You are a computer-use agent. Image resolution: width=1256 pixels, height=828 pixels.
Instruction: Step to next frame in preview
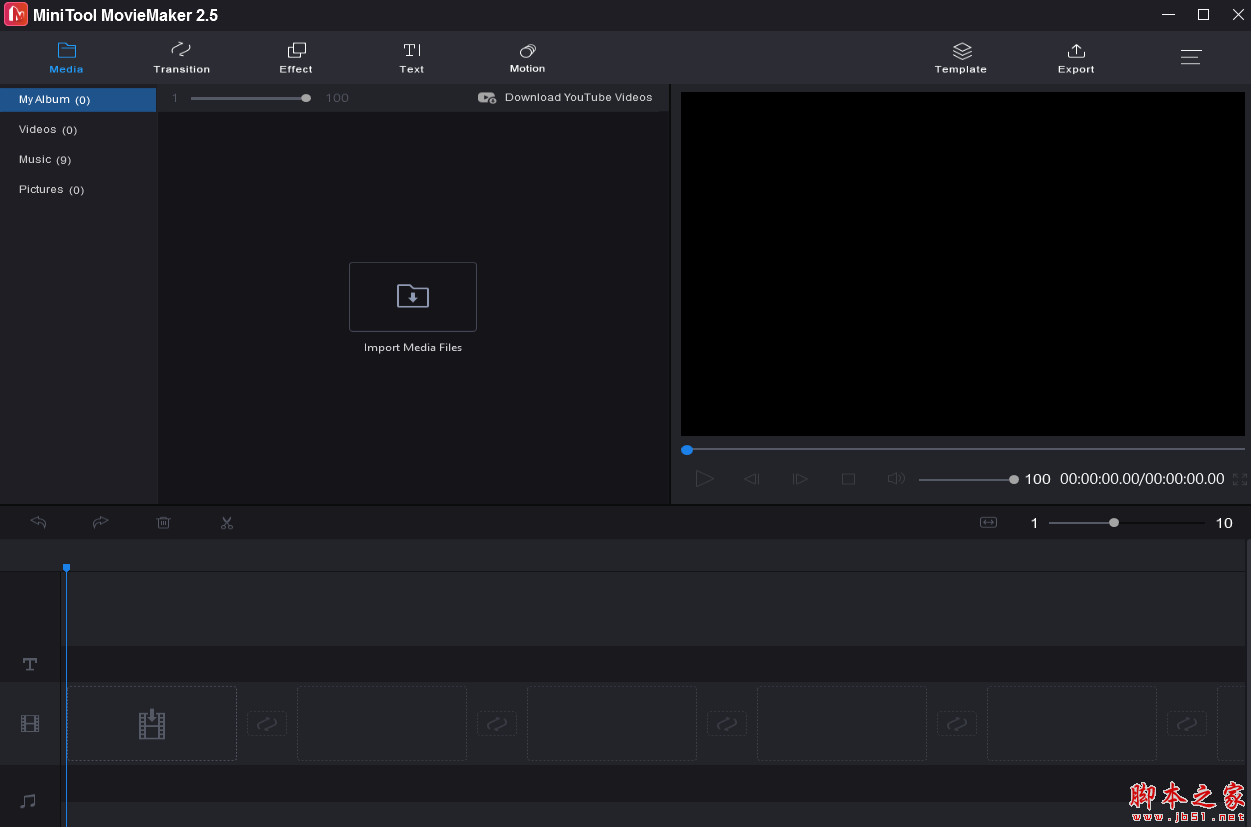(x=800, y=479)
